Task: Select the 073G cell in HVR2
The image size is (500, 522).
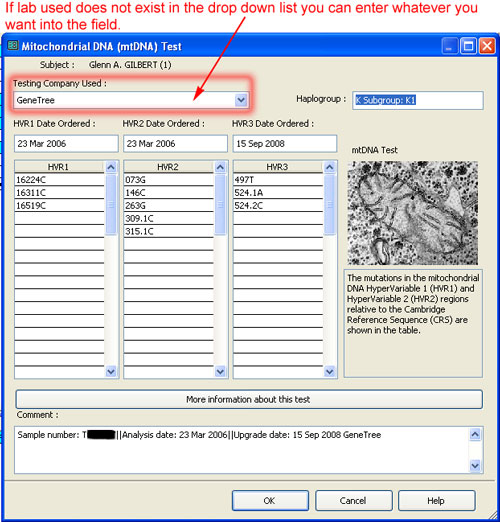Action: coord(168,180)
